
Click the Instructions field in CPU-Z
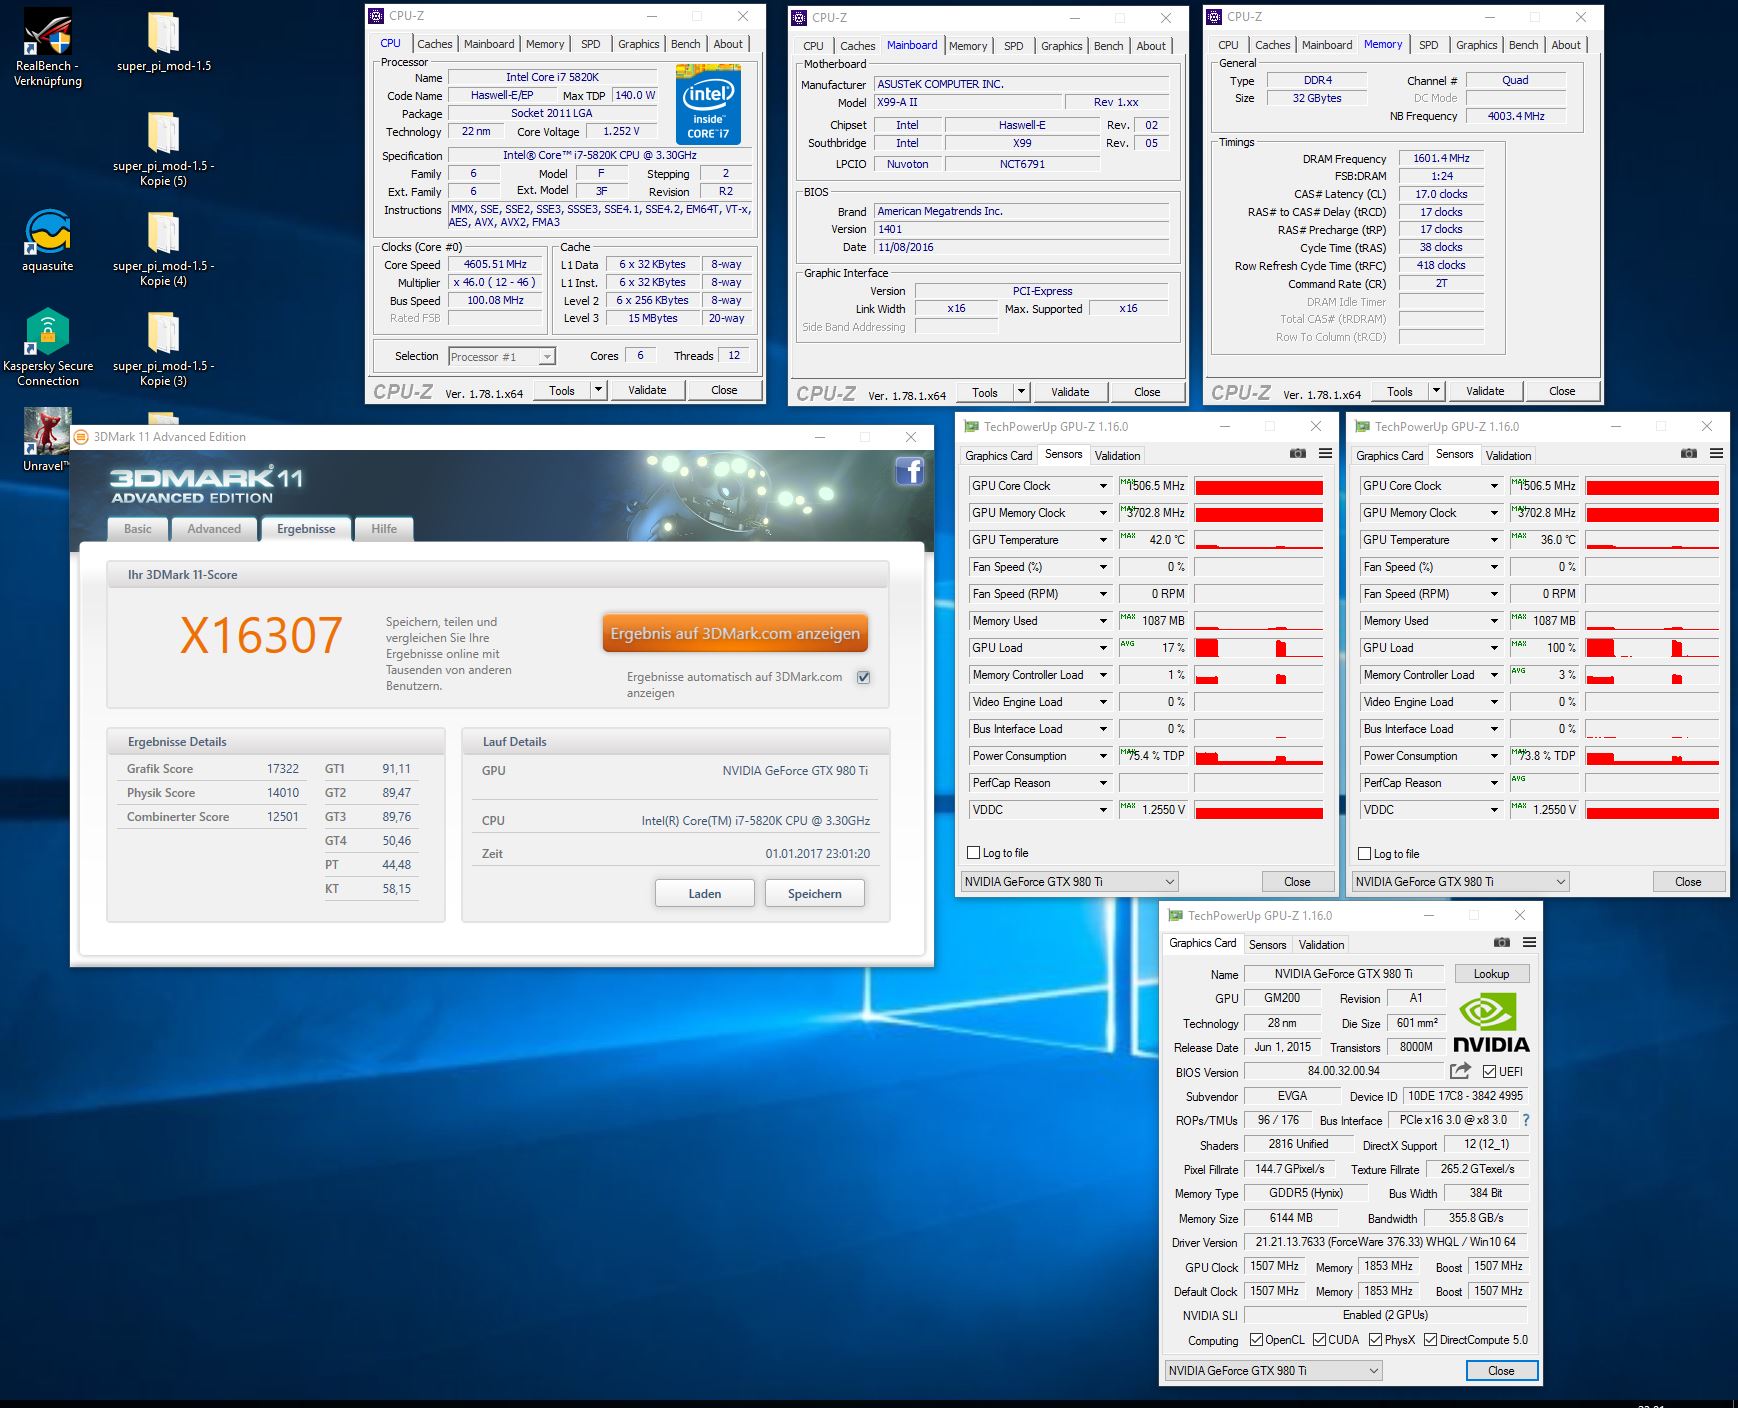[600, 215]
